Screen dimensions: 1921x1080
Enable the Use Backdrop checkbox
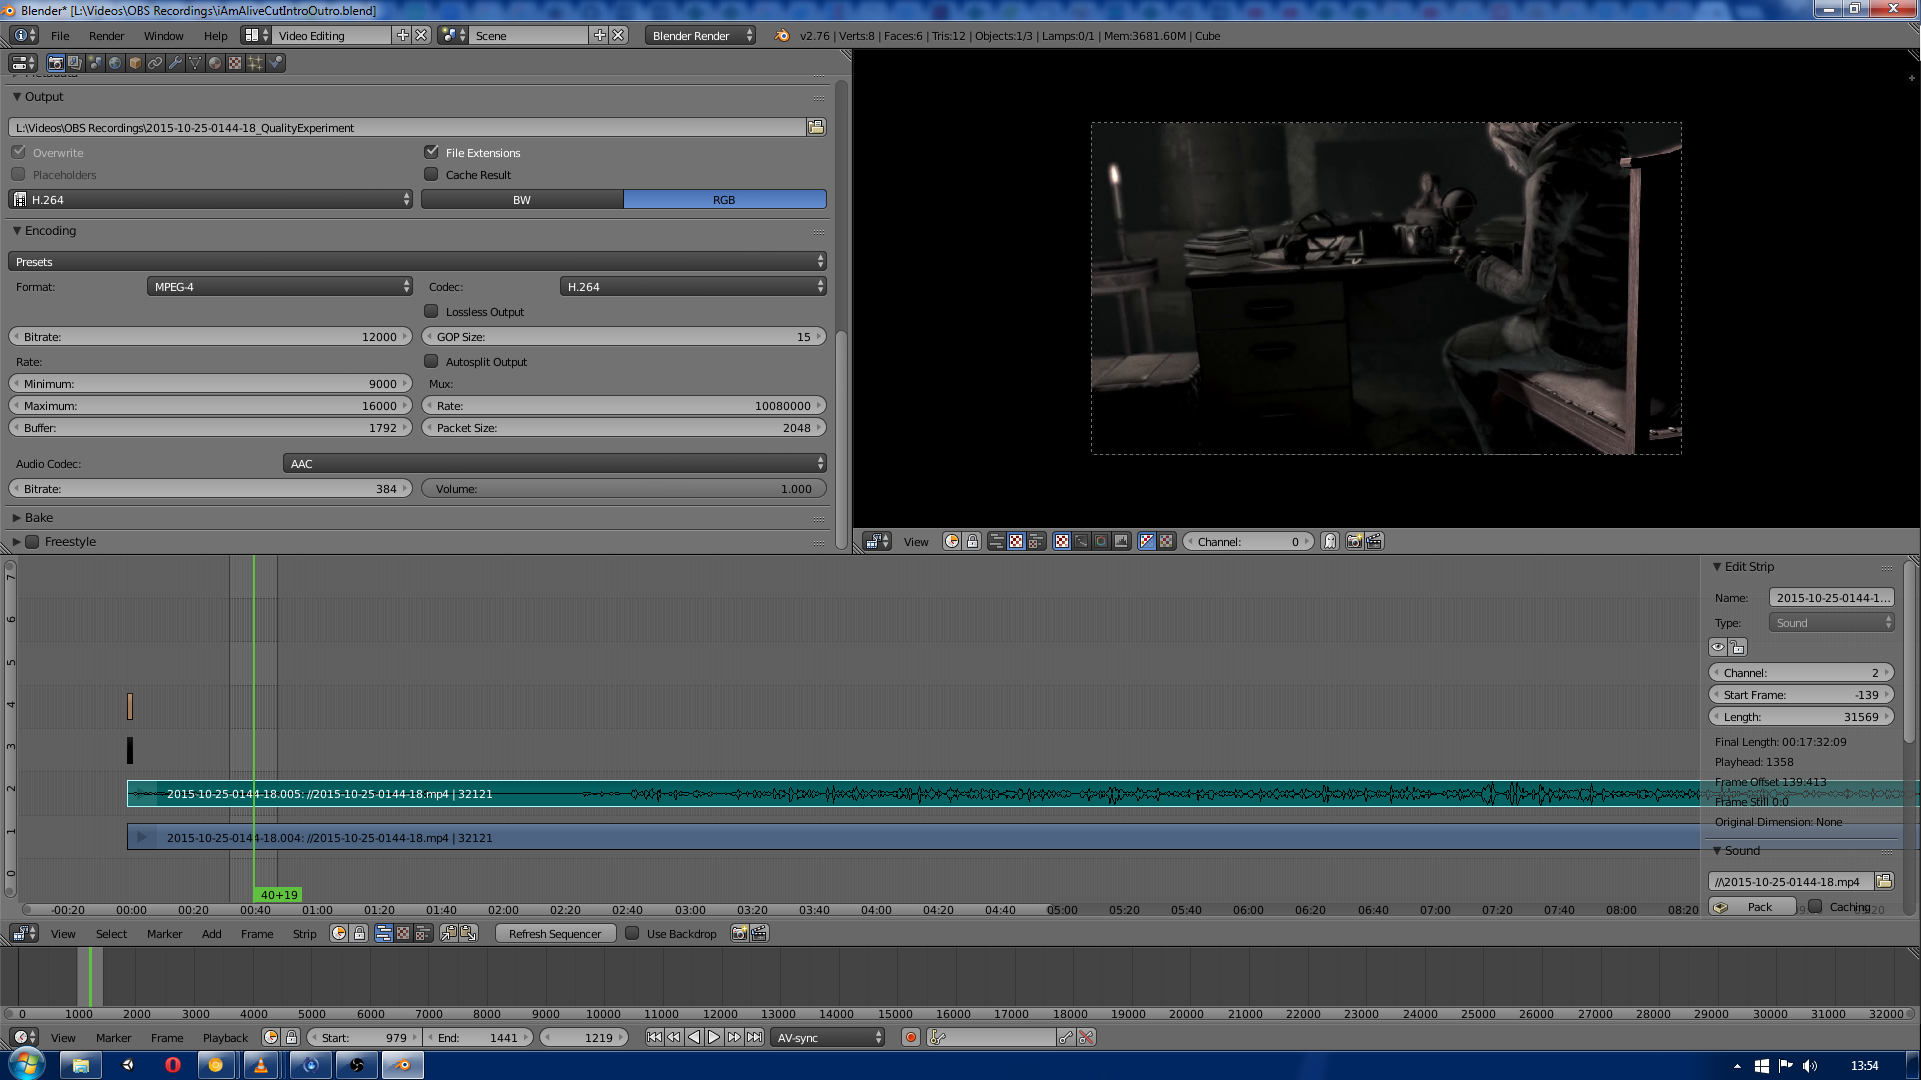(632, 933)
